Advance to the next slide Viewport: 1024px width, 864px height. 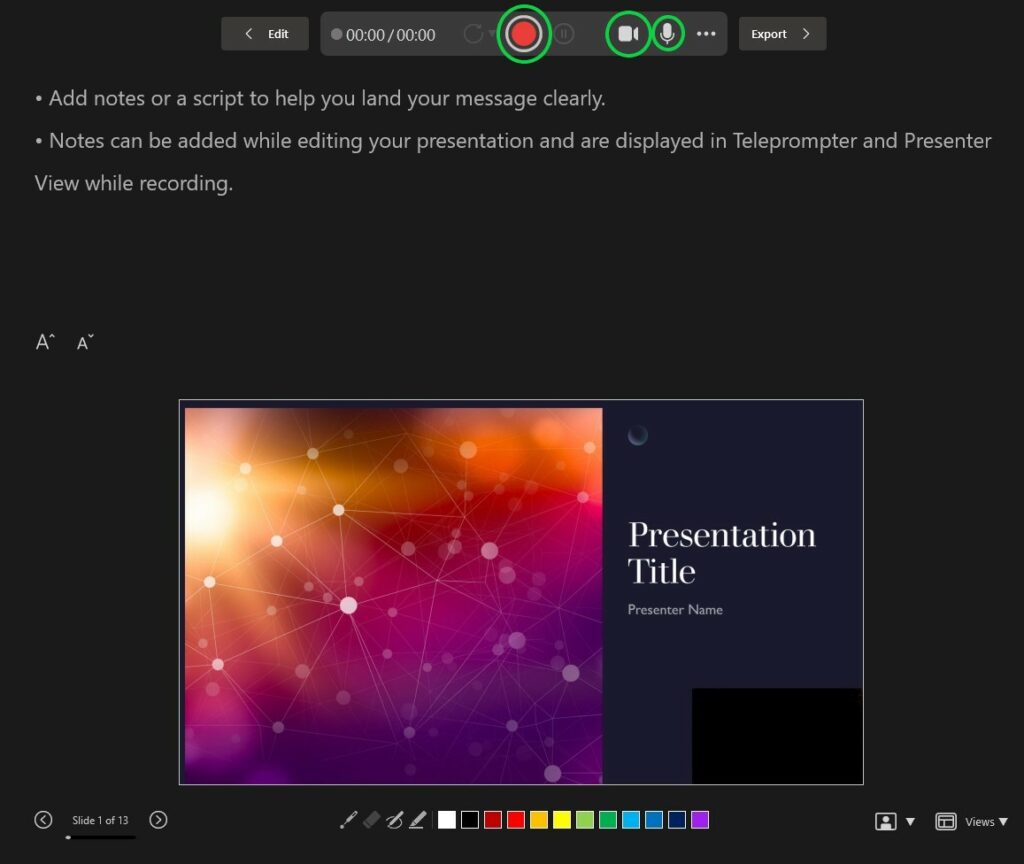[158, 820]
